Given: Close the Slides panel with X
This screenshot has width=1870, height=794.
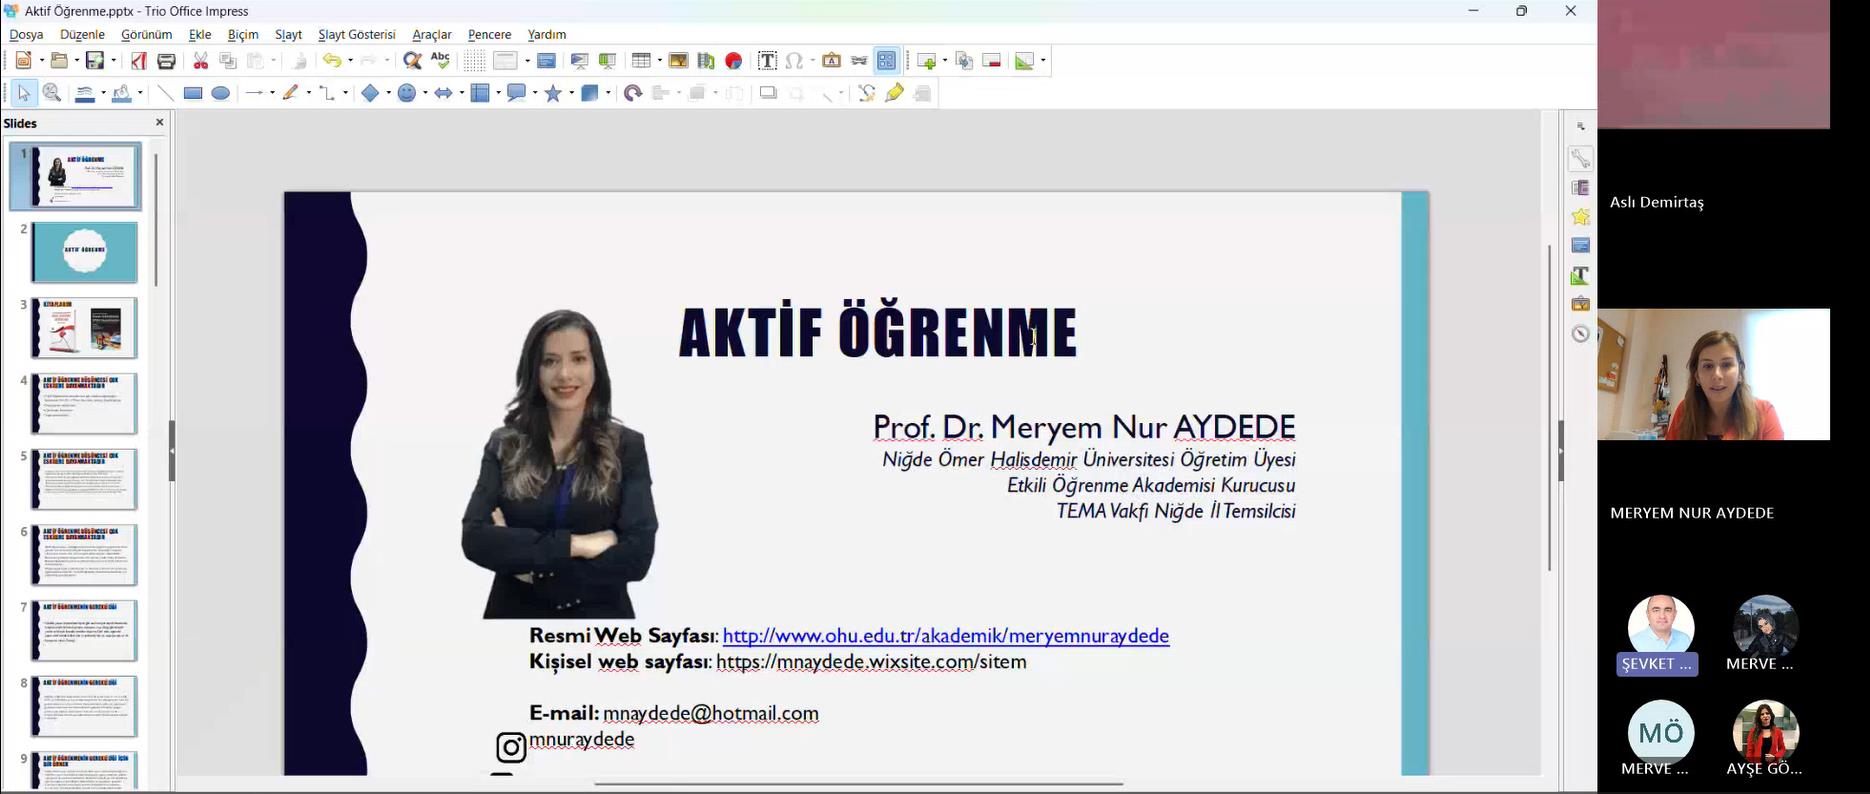Looking at the screenshot, I should point(159,122).
